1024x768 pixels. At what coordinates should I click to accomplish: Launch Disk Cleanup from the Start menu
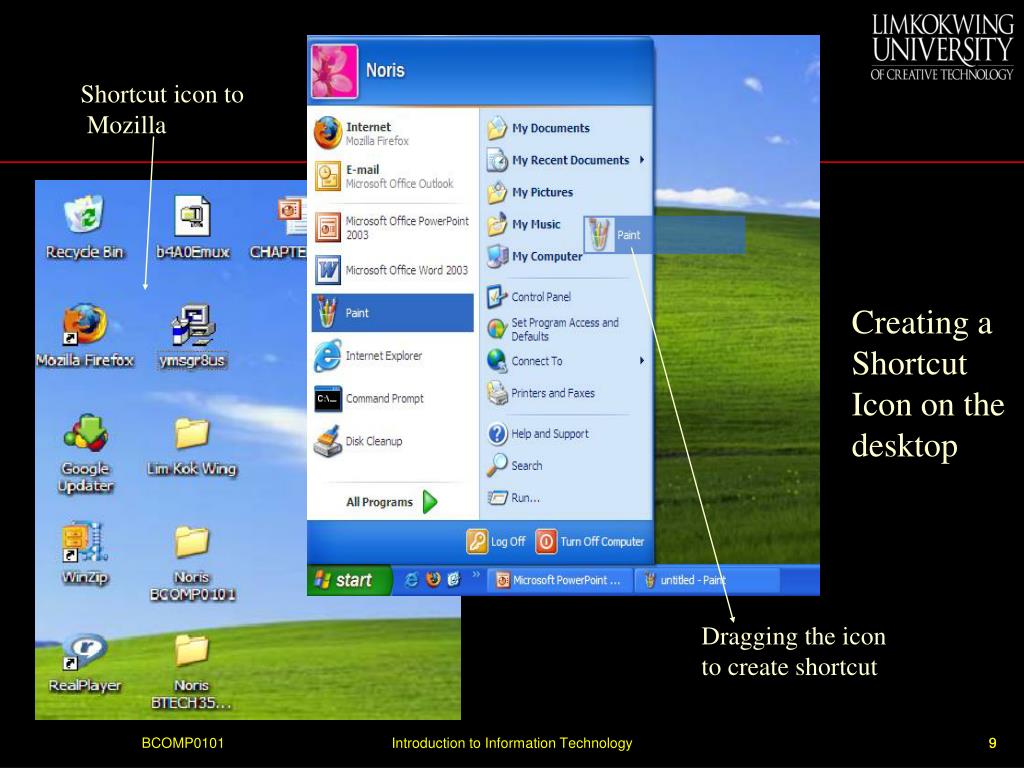(x=392, y=441)
